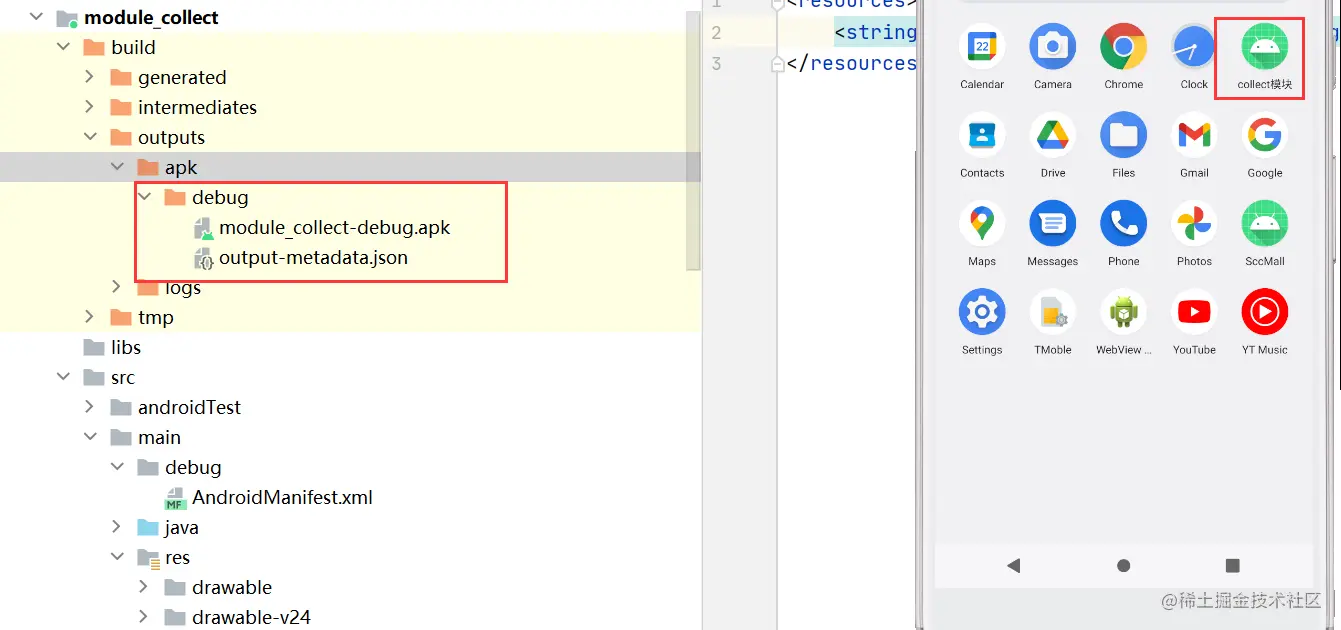Open the Calendar app on emulator
This screenshot has height=630, width=1341.
pos(982,47)
